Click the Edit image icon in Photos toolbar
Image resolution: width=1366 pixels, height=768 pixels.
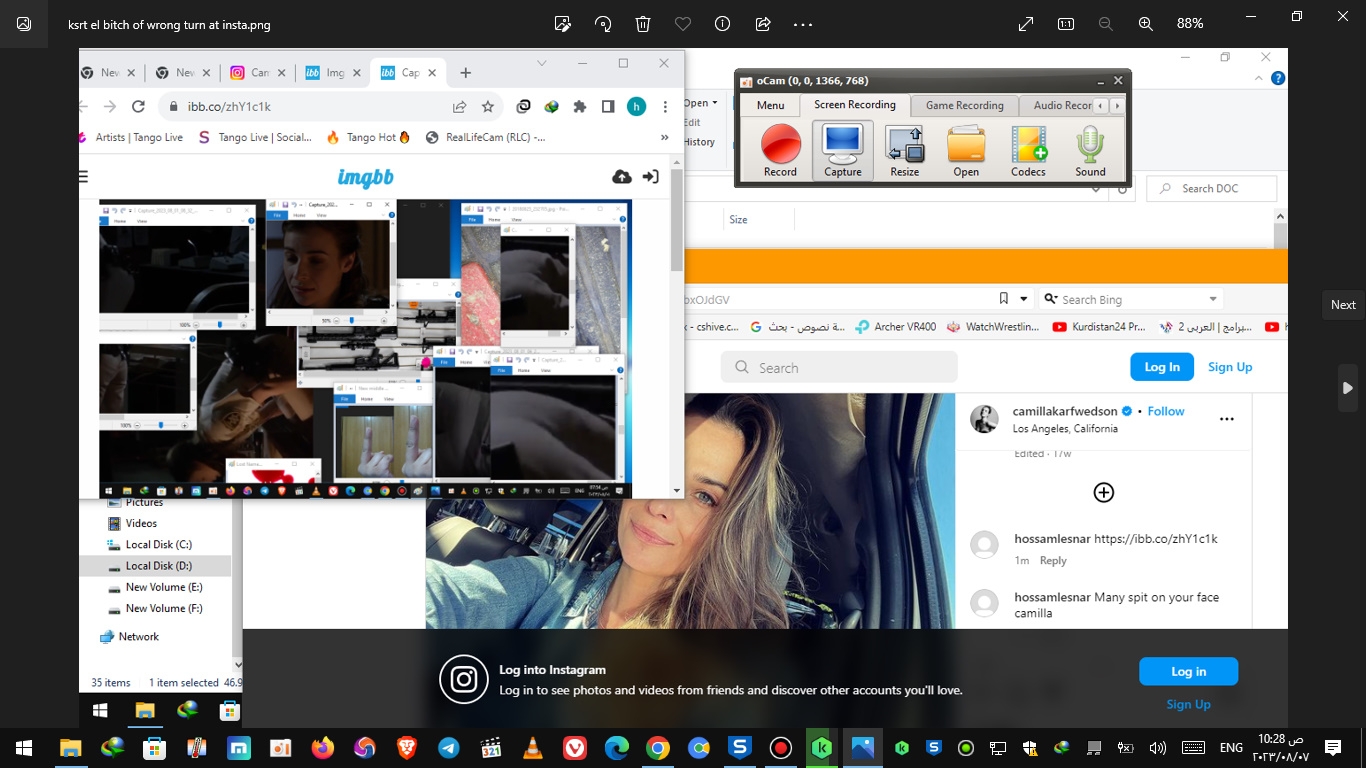563,24
